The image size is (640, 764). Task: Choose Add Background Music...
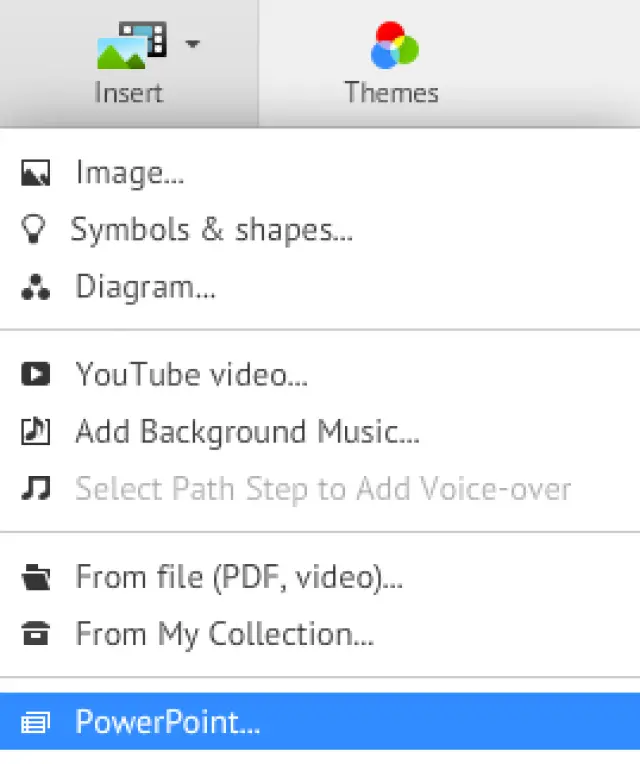(x=247, y=432)
